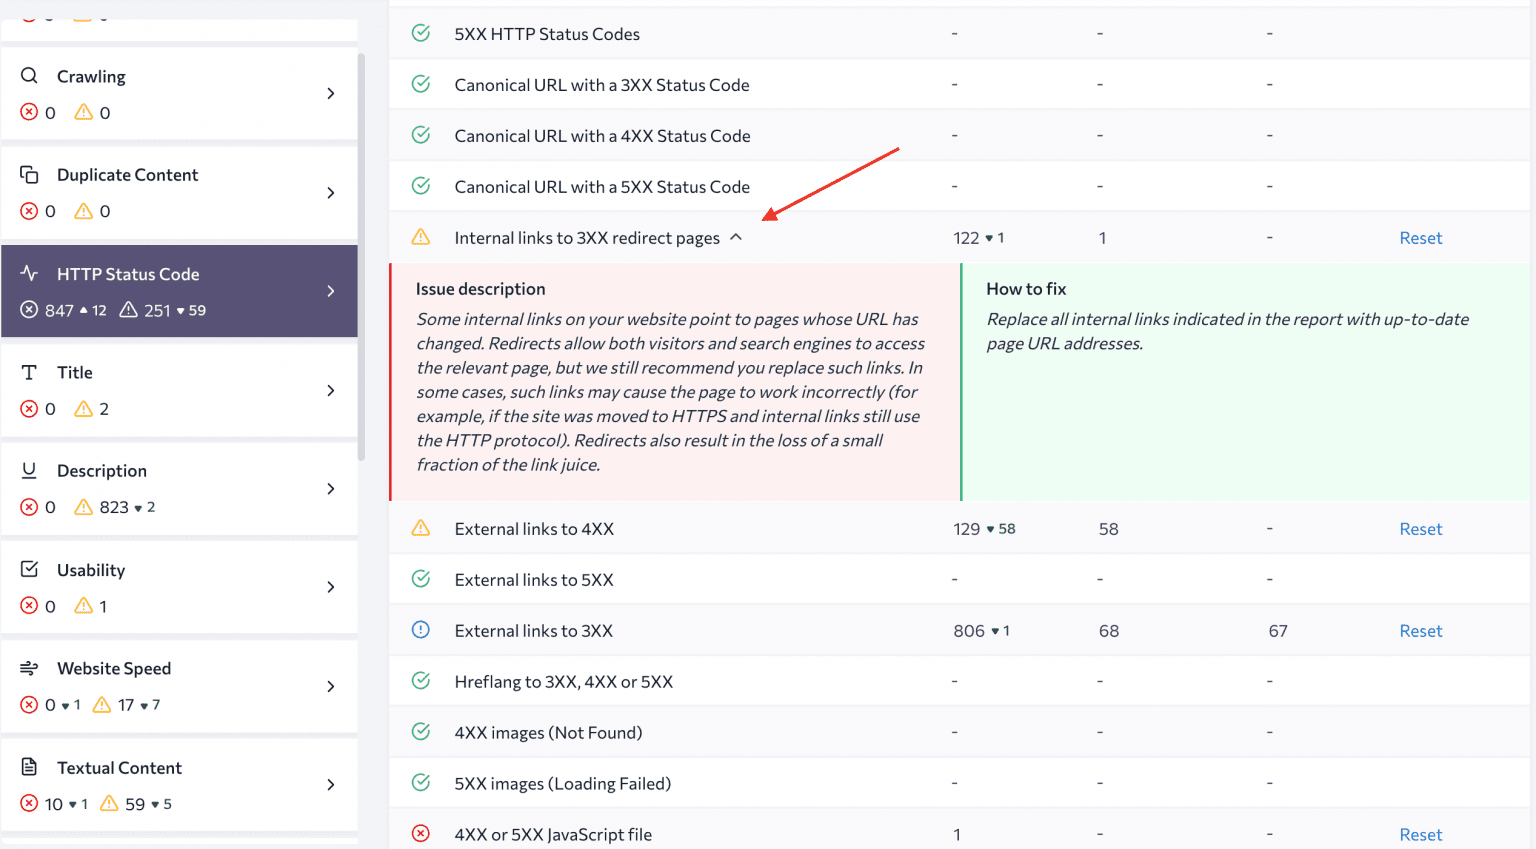Click red error icon beside 4XX or 5XX JavaScript file
Screen dimensions: 1536x849
420,833
